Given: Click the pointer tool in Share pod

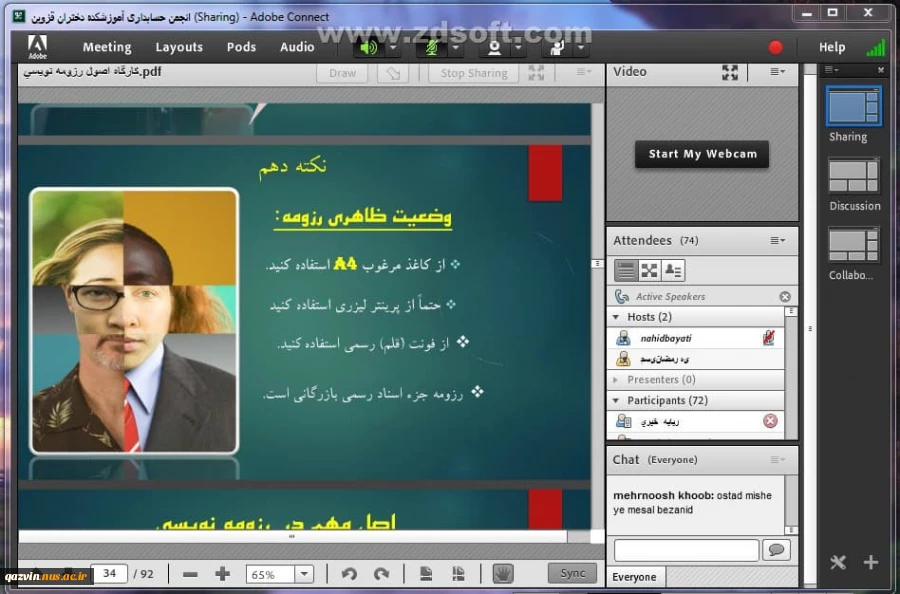Looking at the screenshot, I should 393,73.
